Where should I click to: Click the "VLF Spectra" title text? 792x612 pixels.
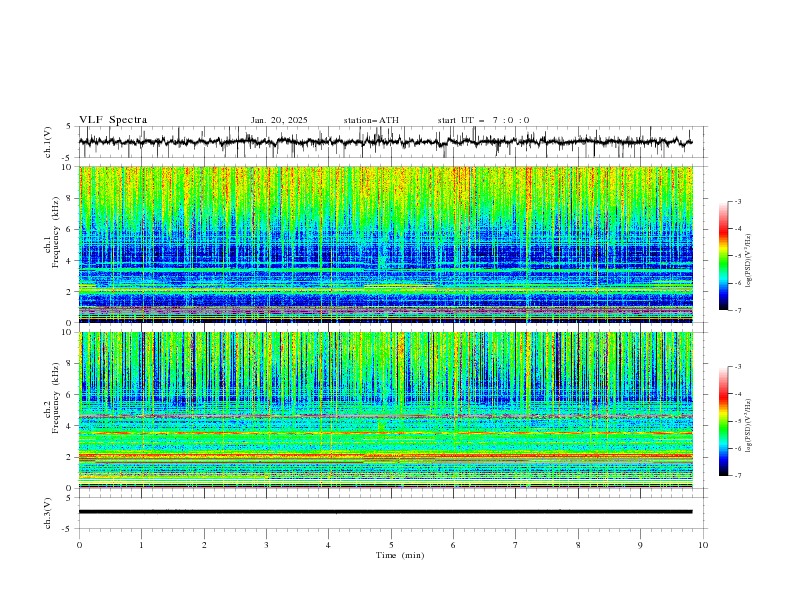tap(113, 120)
